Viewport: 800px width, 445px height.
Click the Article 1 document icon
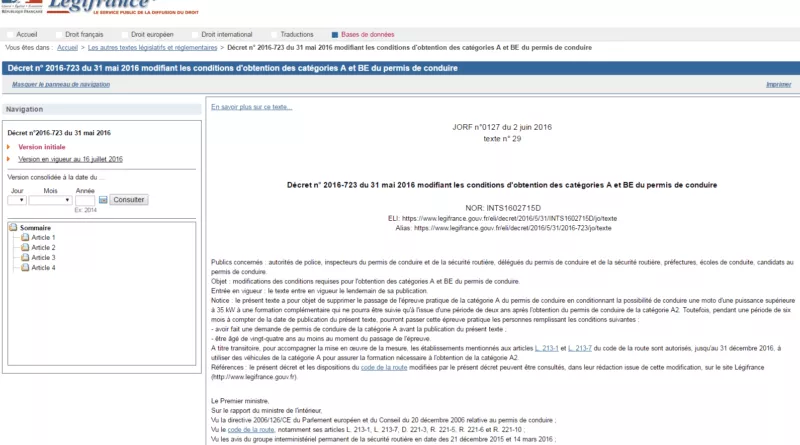(25, 238)
